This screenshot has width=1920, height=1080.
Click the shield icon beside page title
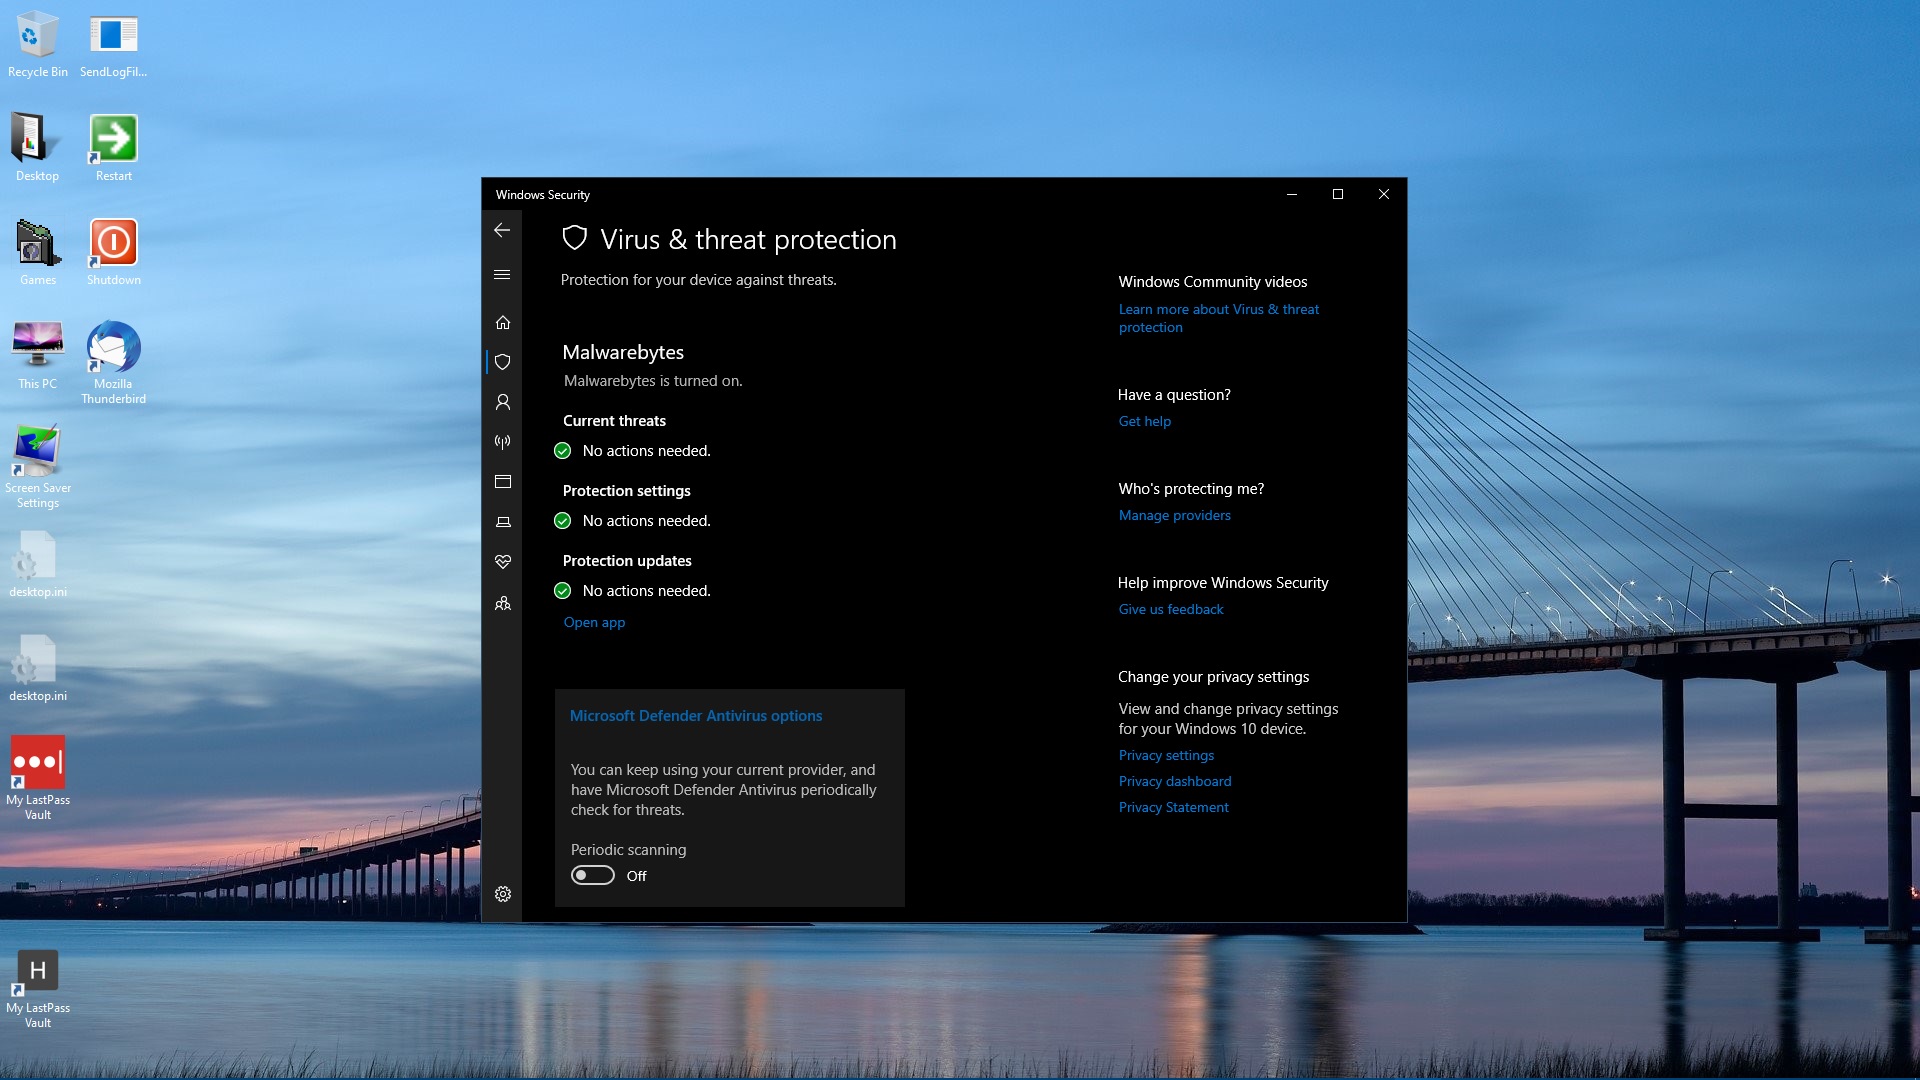tap(574, 238)
